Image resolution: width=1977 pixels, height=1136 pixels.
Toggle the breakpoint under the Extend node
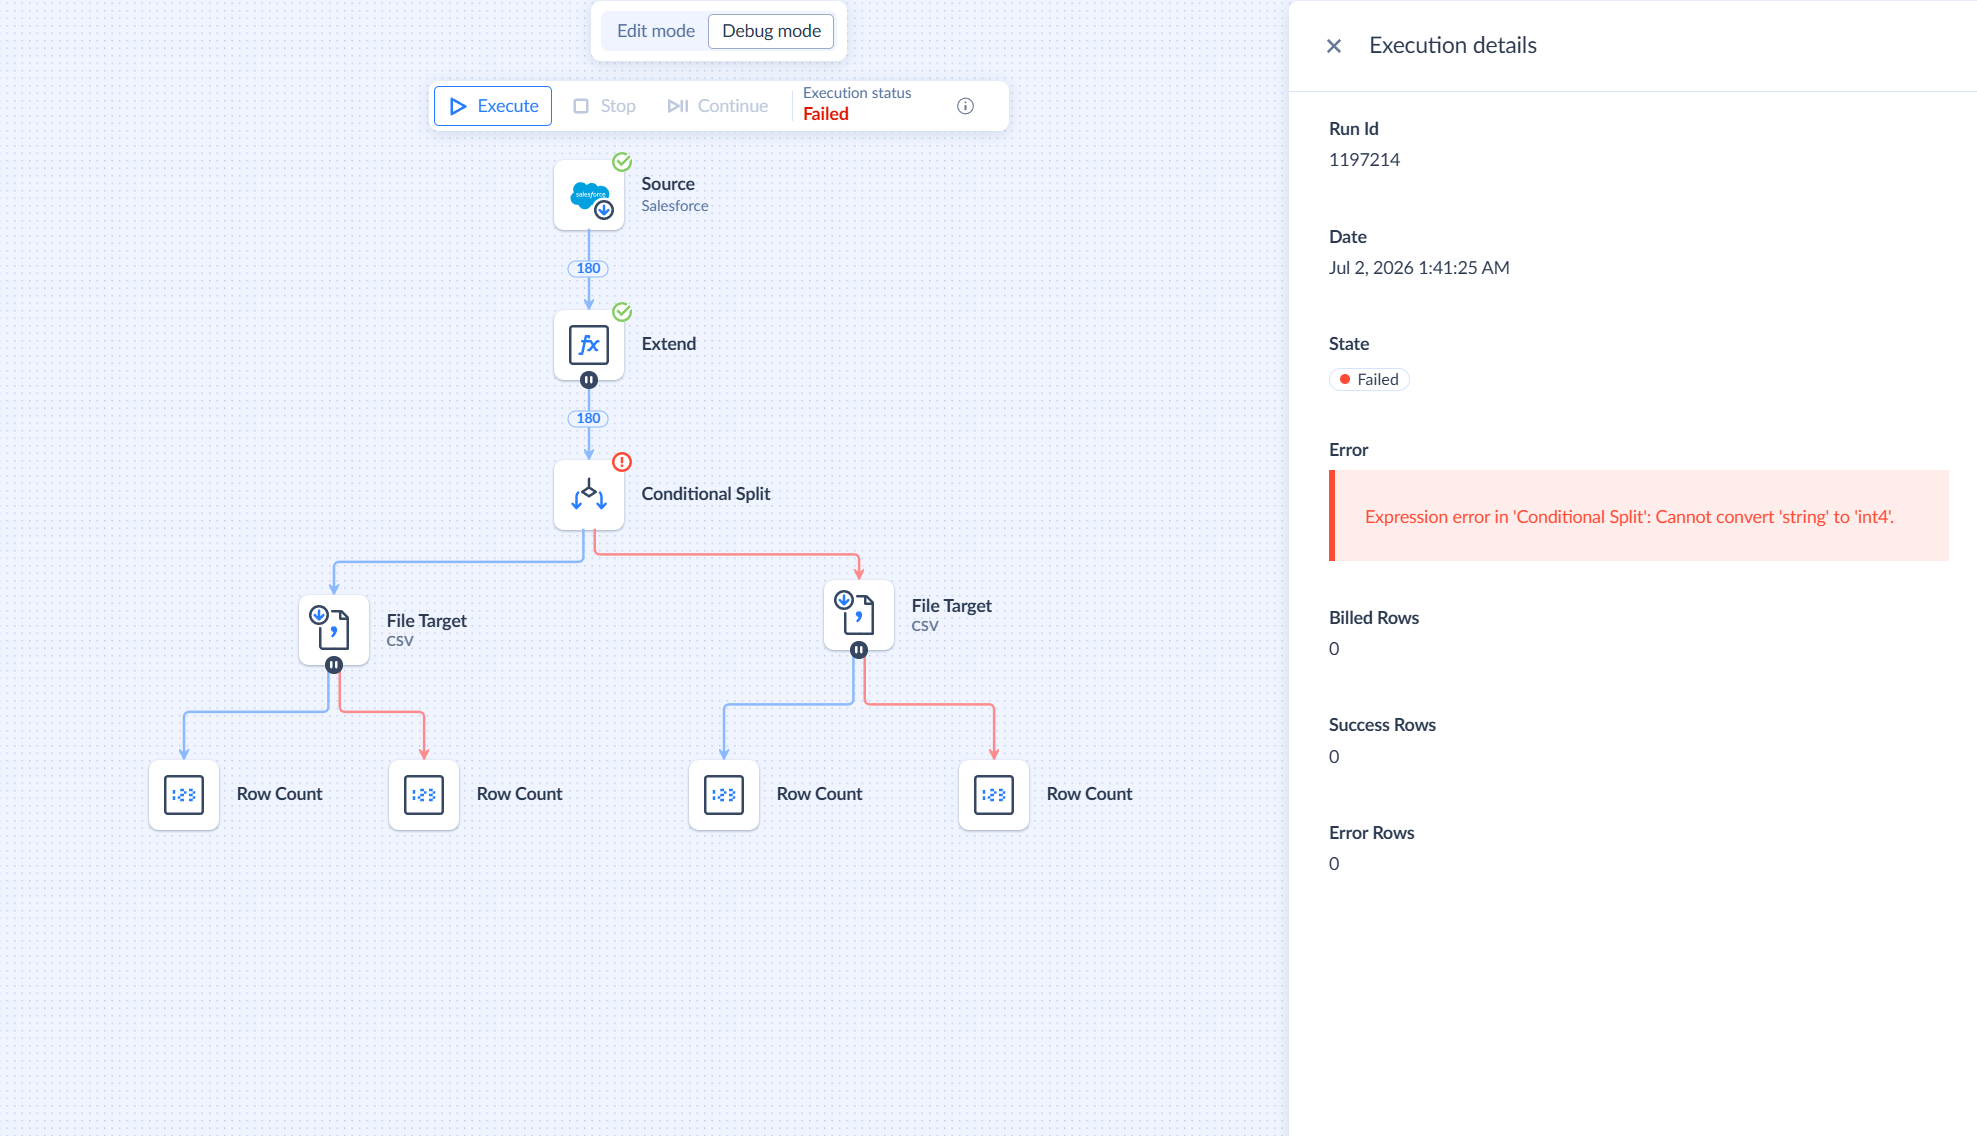(x=589, y=380)
